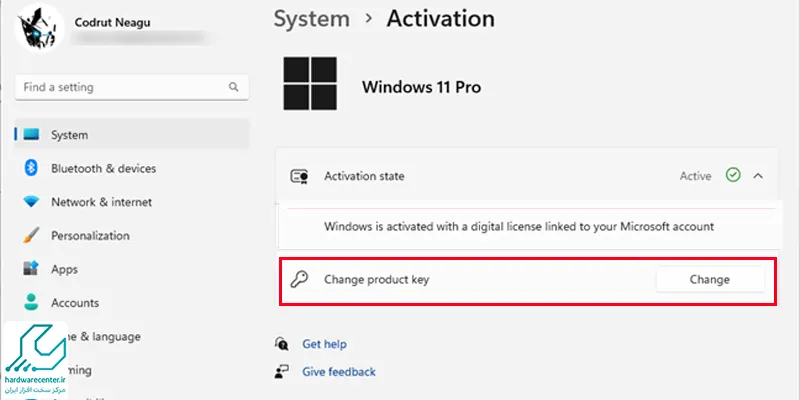Viewport: 800px width, 400px height.
Task: Click the Accounts person icon
Action: pos(31,302)
